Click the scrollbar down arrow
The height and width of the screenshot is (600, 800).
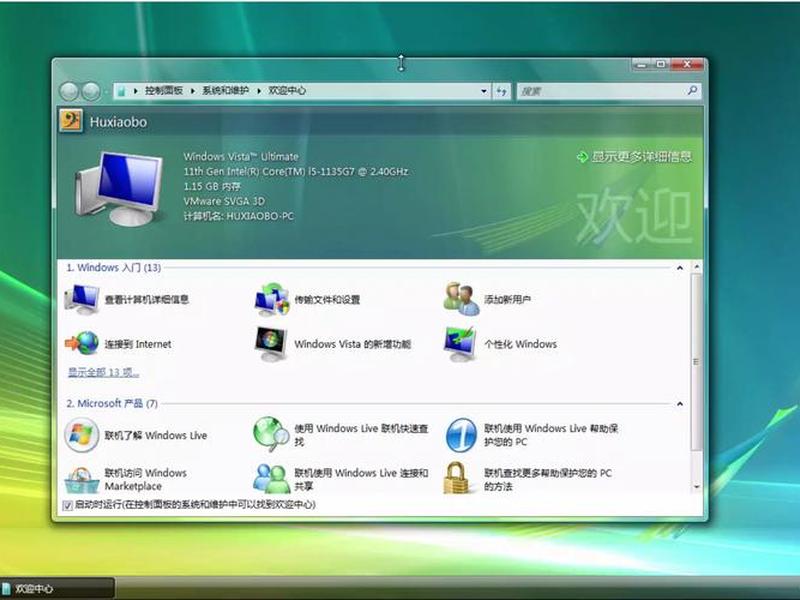coord(696,487)
